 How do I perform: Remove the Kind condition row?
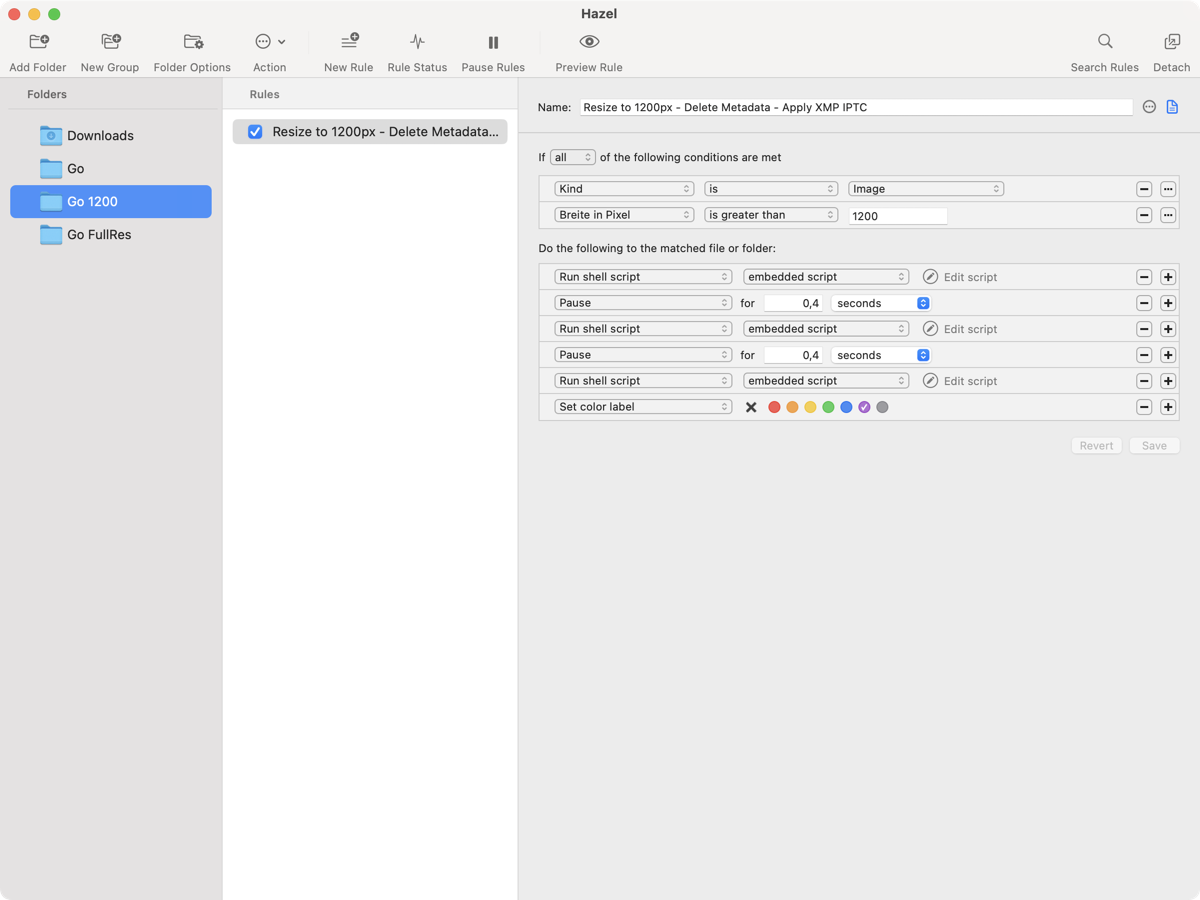coord(1144,189)
